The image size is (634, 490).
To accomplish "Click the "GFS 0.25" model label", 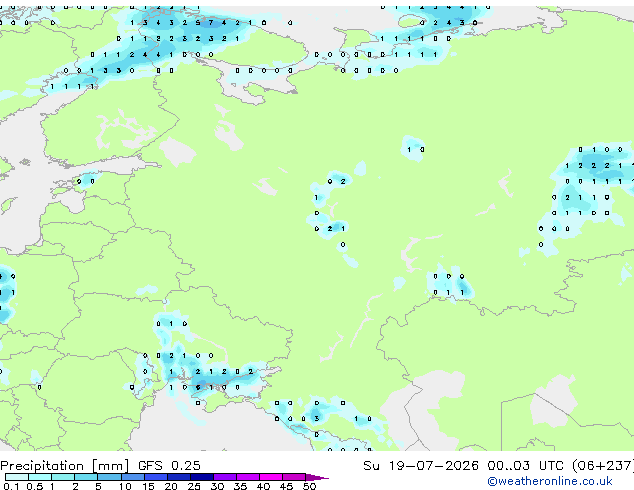I will 169,466.
